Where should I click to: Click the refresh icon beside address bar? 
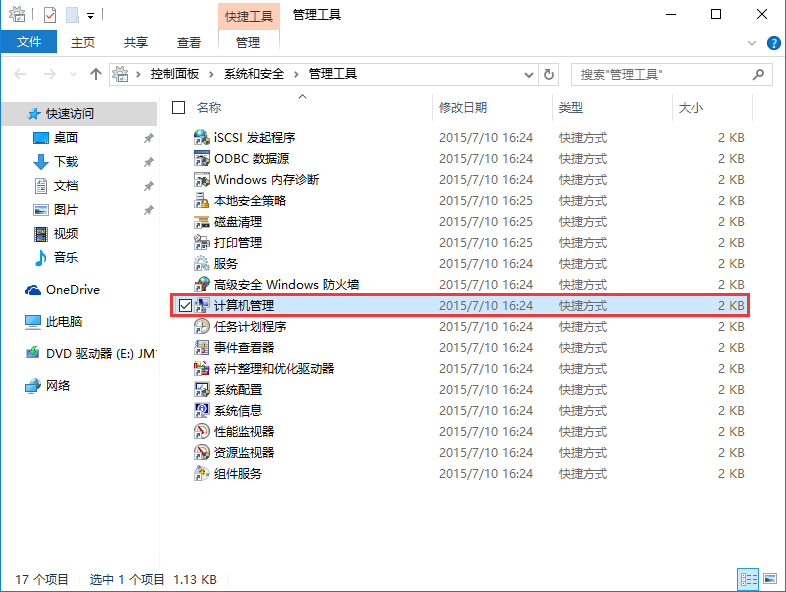[548, 74]
